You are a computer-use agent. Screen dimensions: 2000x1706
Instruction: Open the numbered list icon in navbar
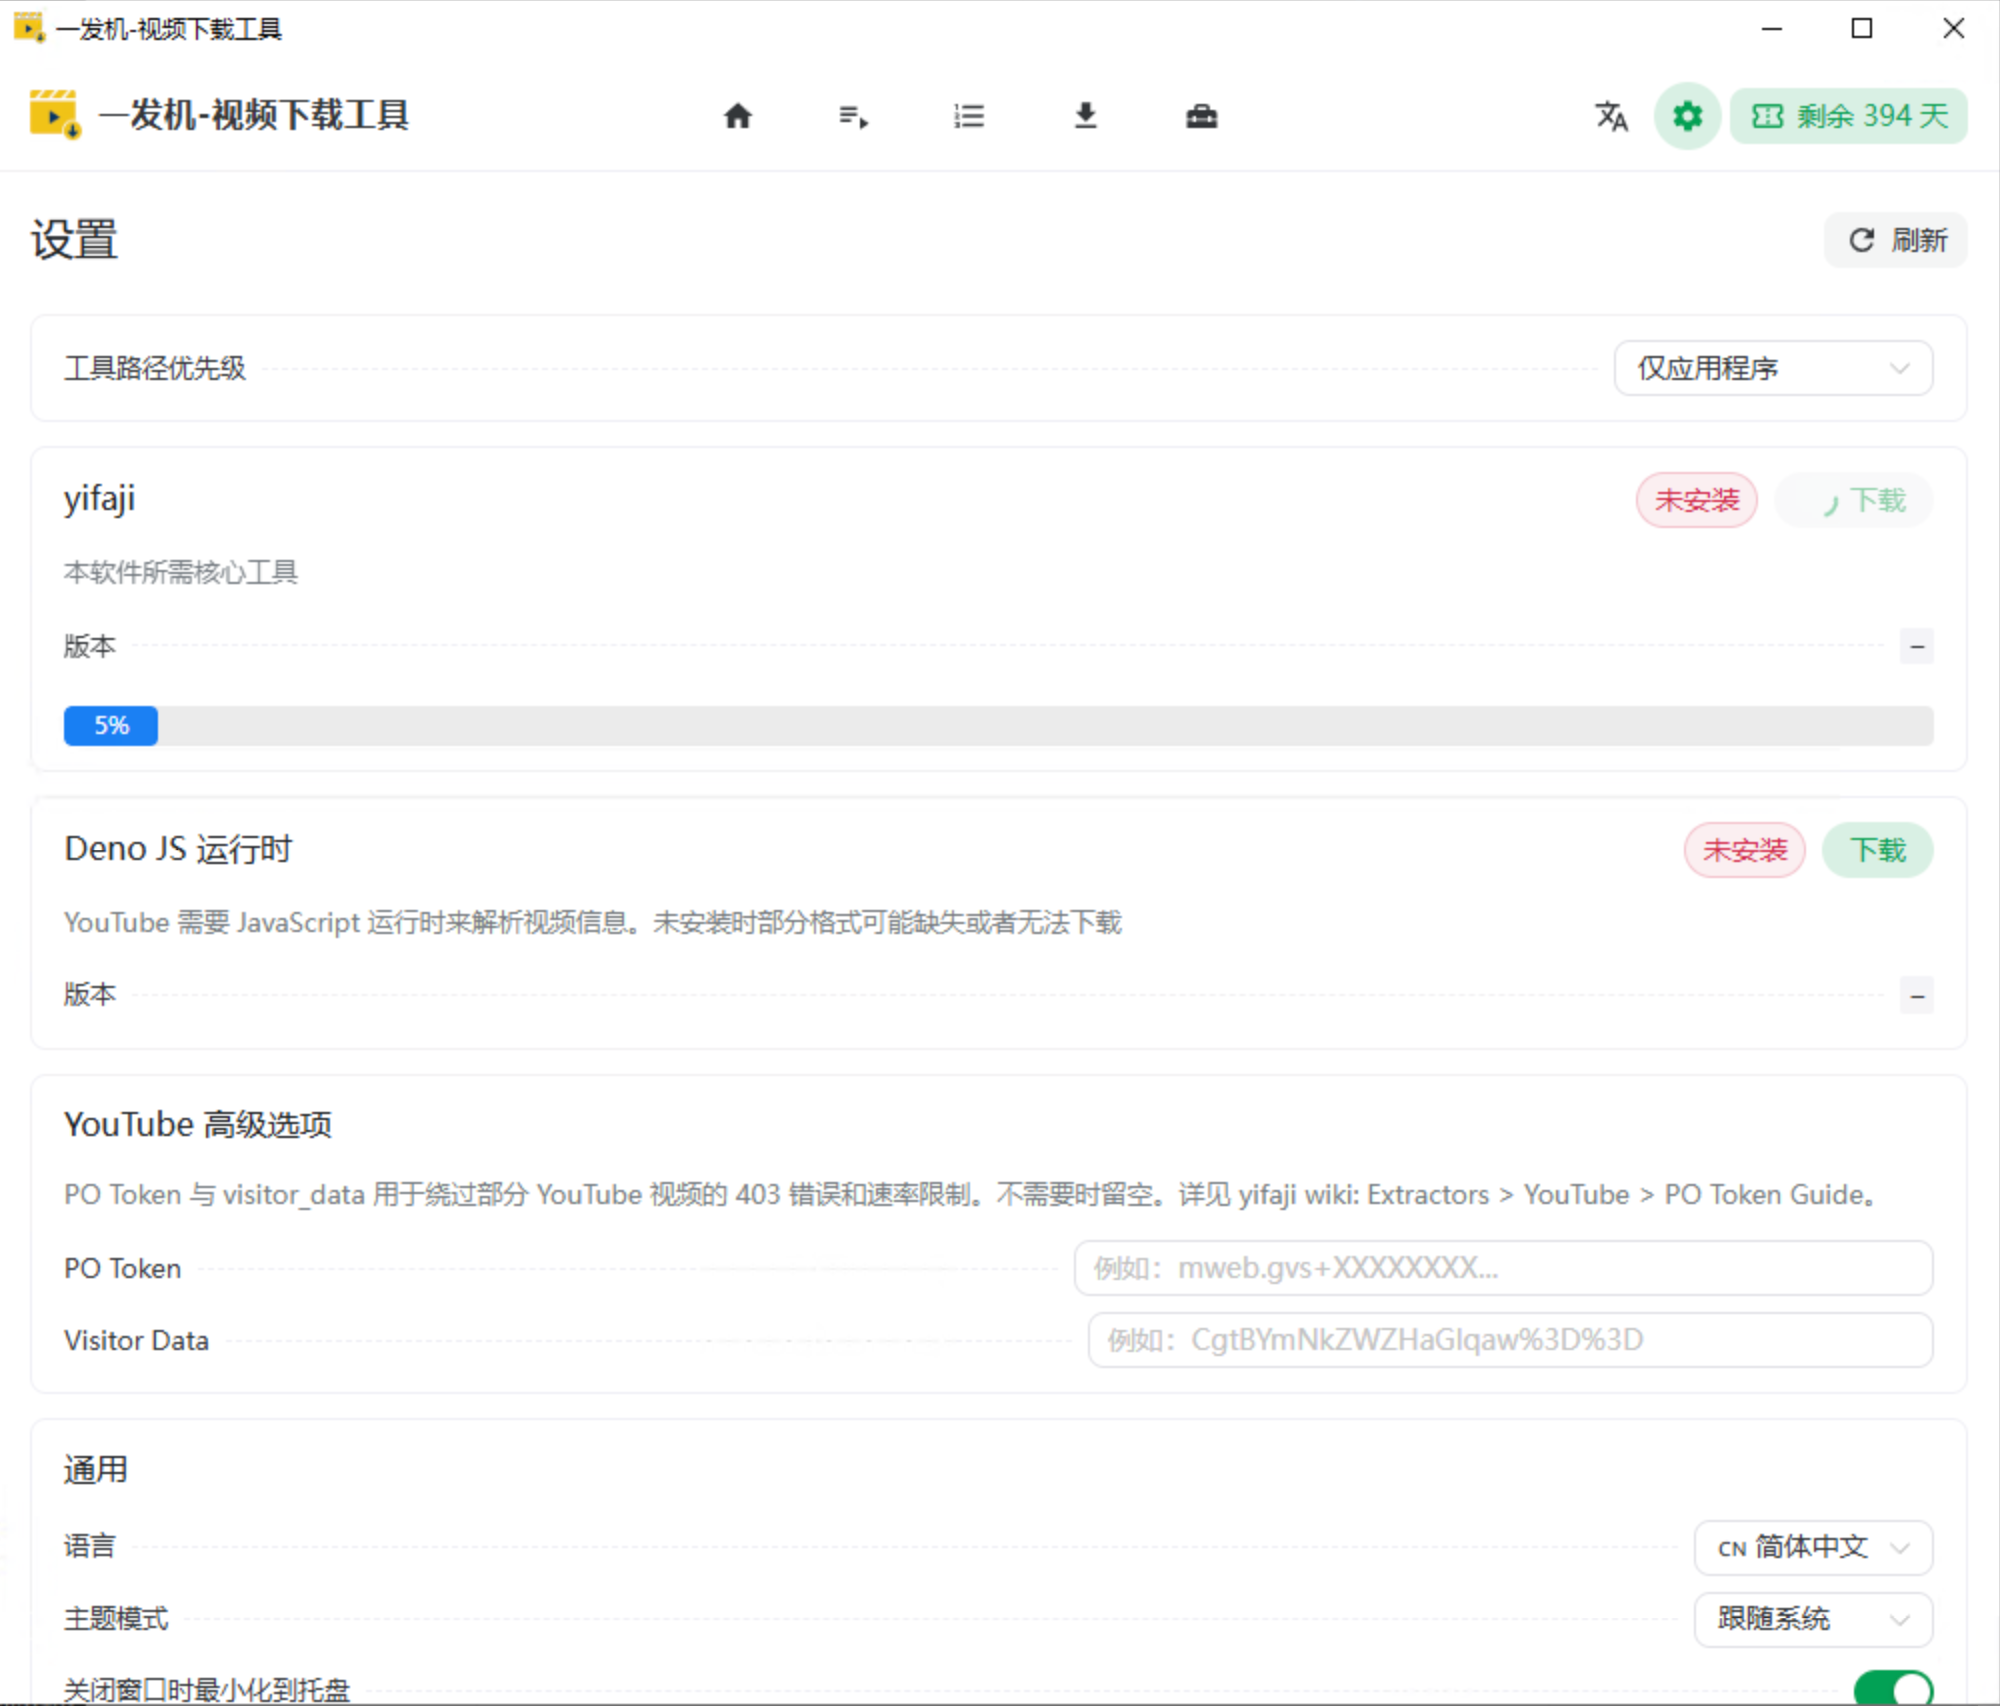(969, 116)
